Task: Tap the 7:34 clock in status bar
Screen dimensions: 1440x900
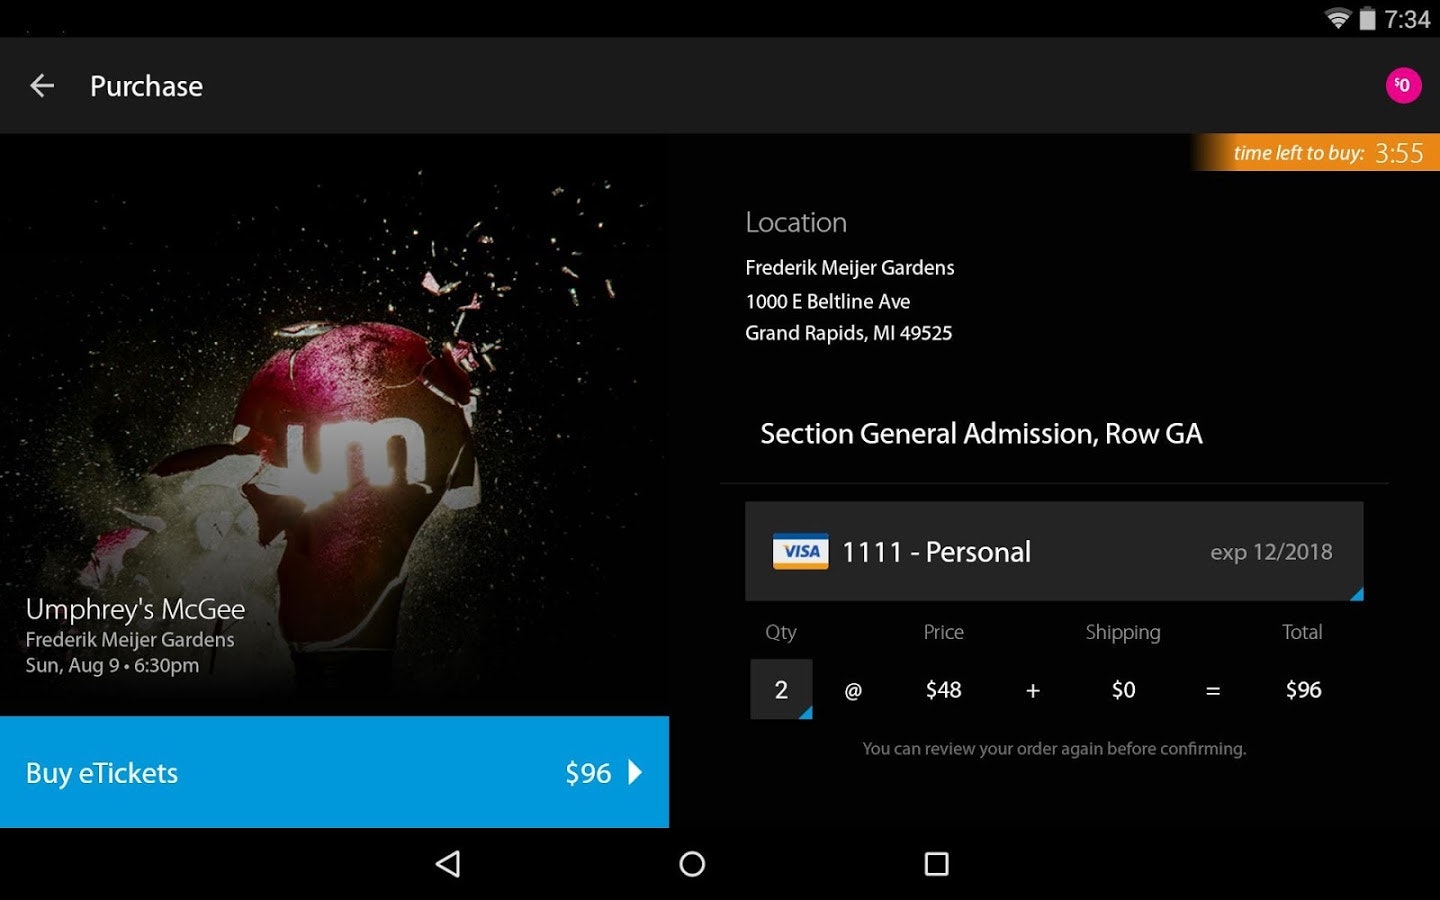Action: 1407,19
